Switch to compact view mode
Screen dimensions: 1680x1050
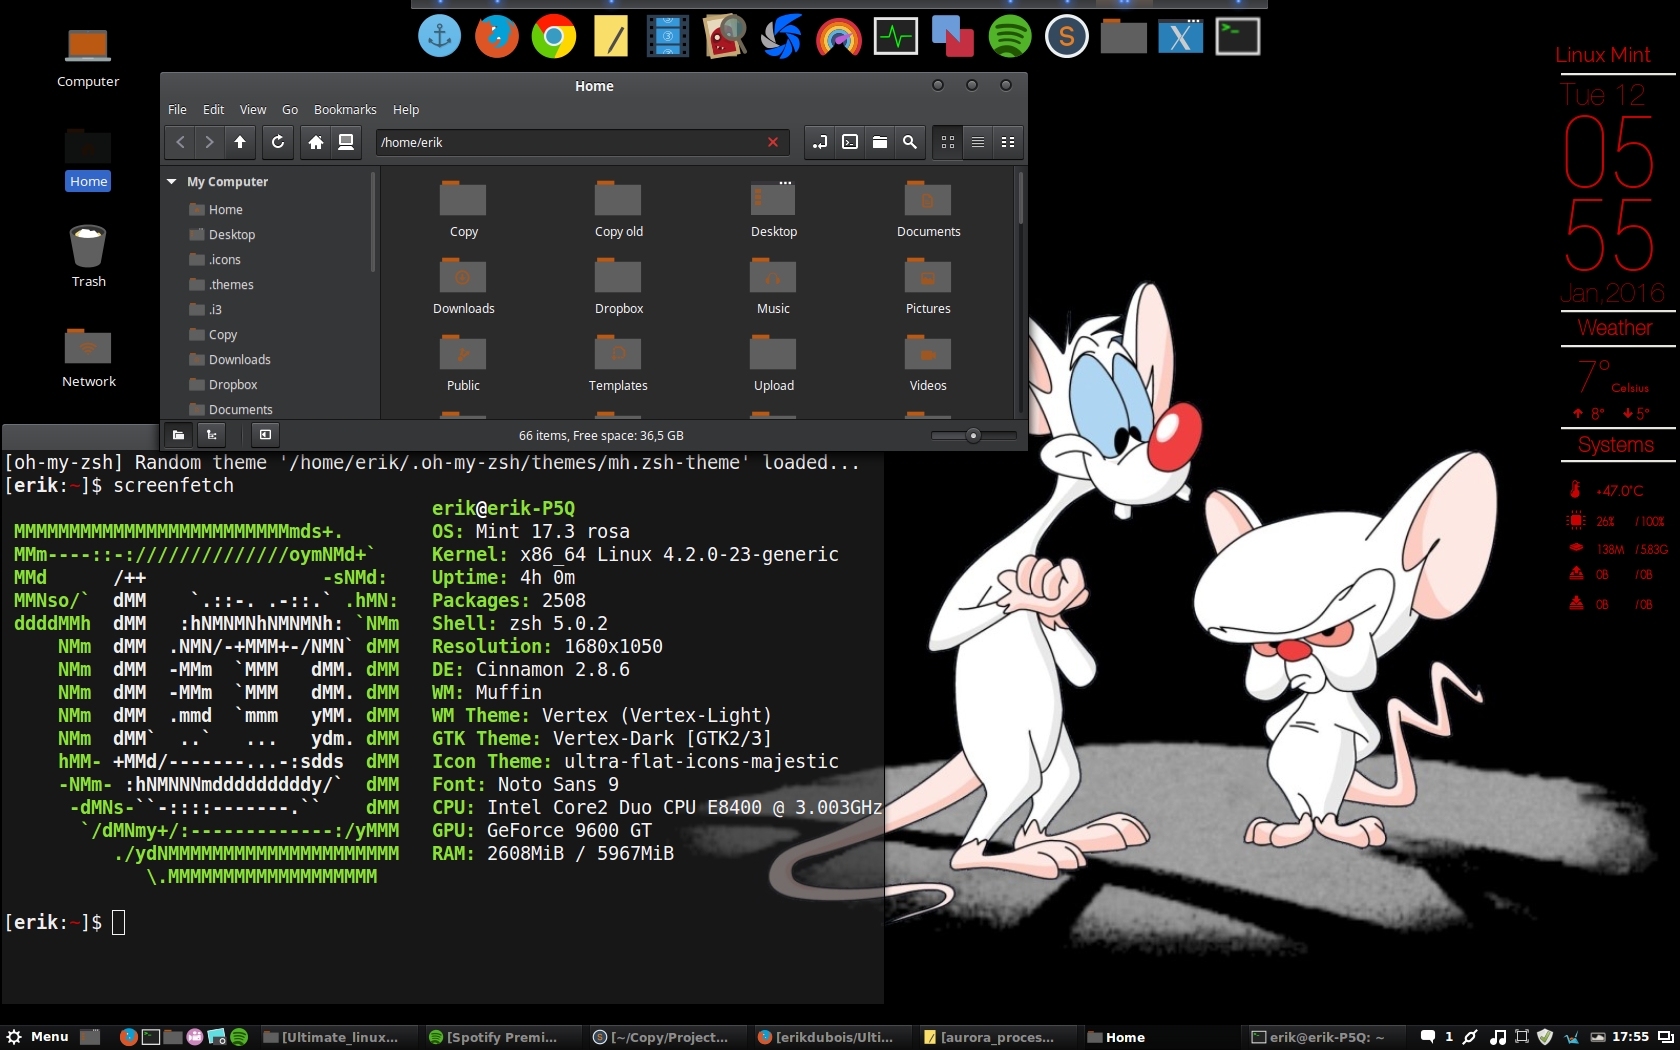click(1008, 142)
